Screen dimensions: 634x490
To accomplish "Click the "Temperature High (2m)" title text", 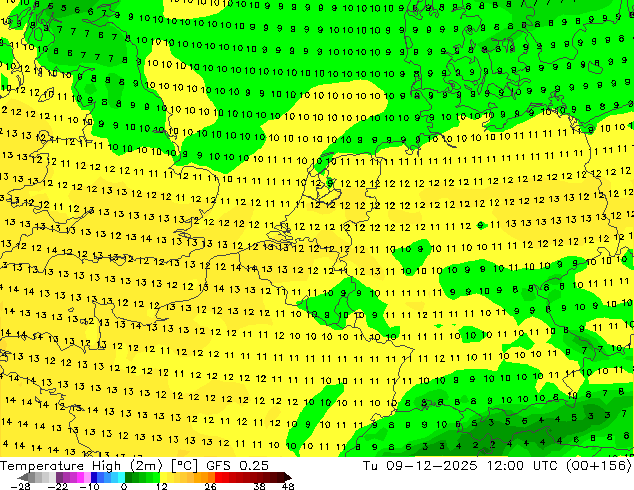I will tap(81, 466).
